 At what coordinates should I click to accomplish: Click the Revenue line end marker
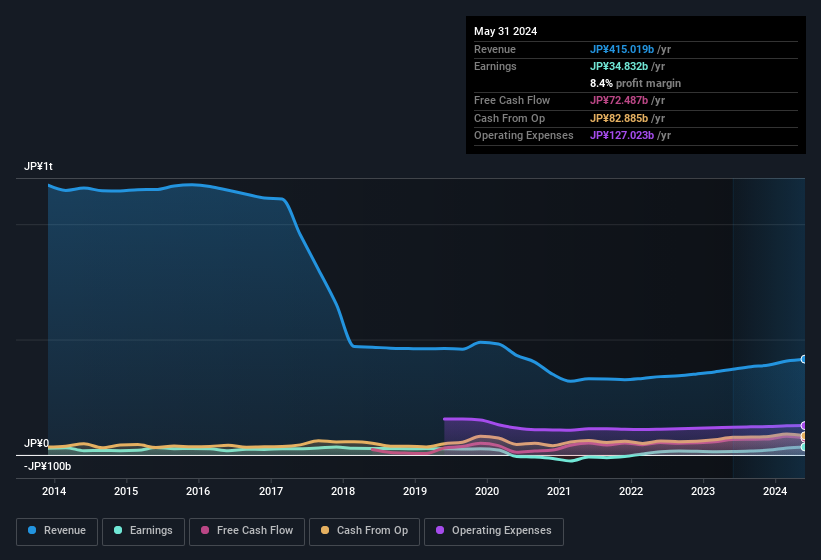(803, 359)
